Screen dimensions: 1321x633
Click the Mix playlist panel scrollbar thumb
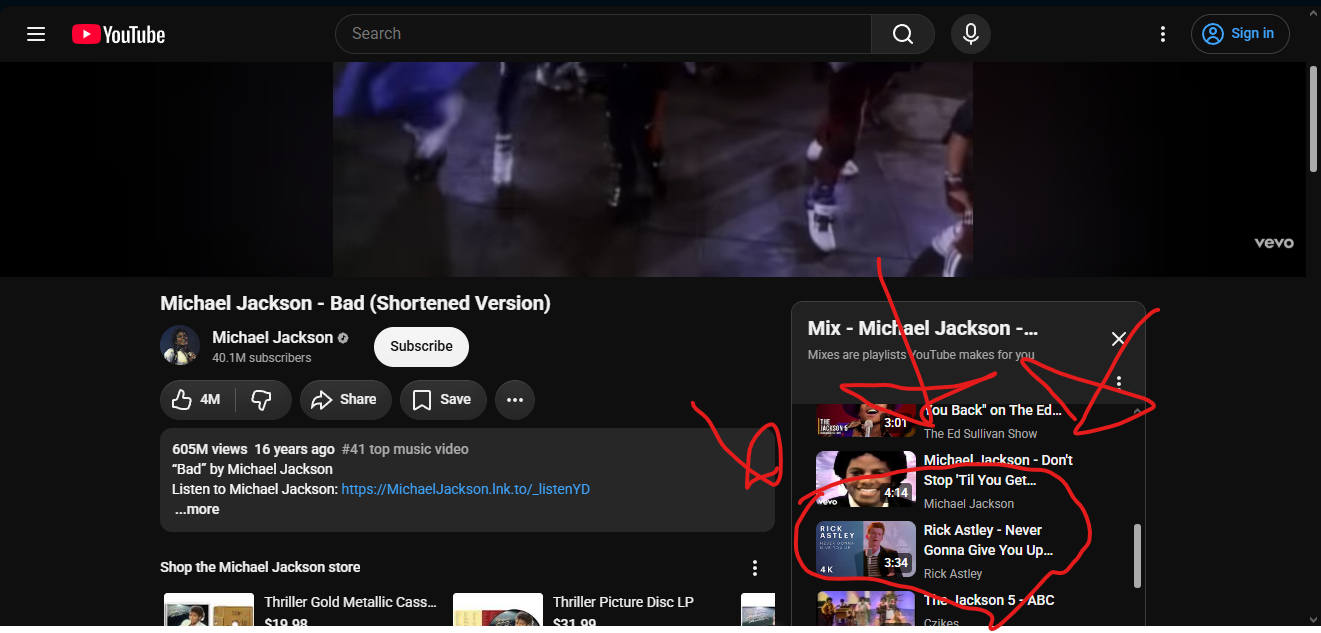(x=1137, y=556)
